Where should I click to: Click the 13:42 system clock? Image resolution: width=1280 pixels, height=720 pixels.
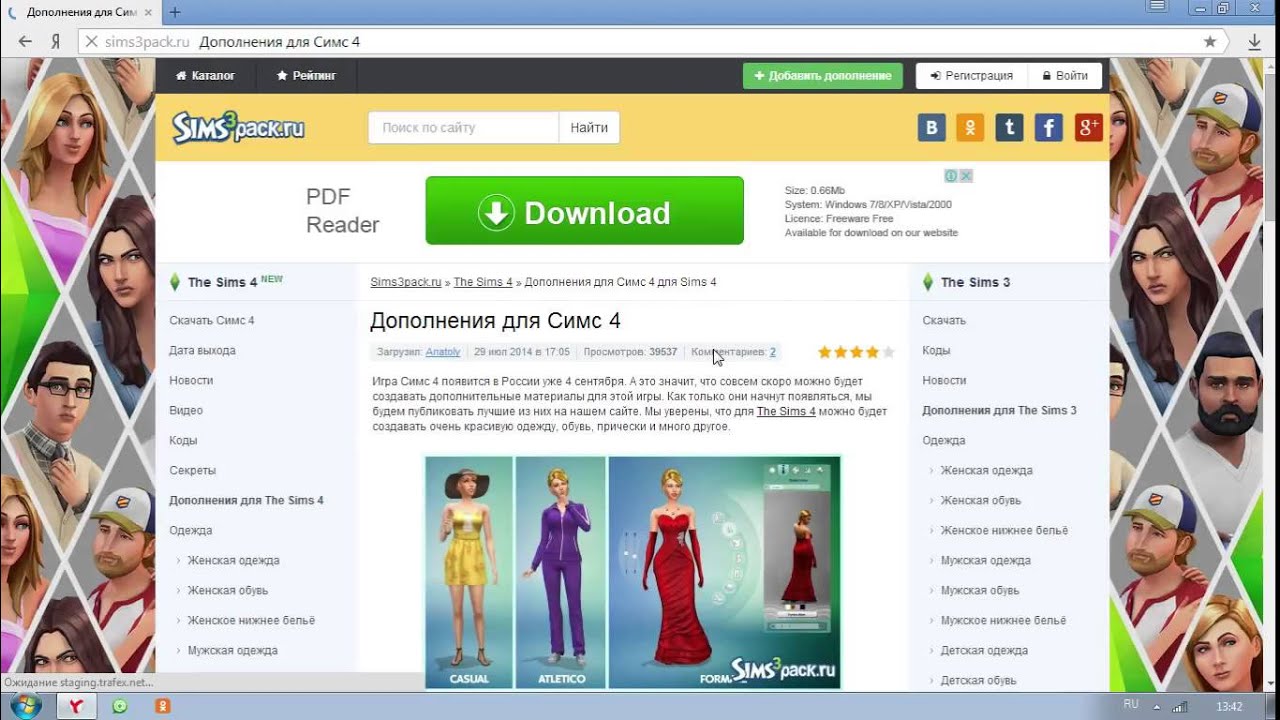coord(1229,706)
